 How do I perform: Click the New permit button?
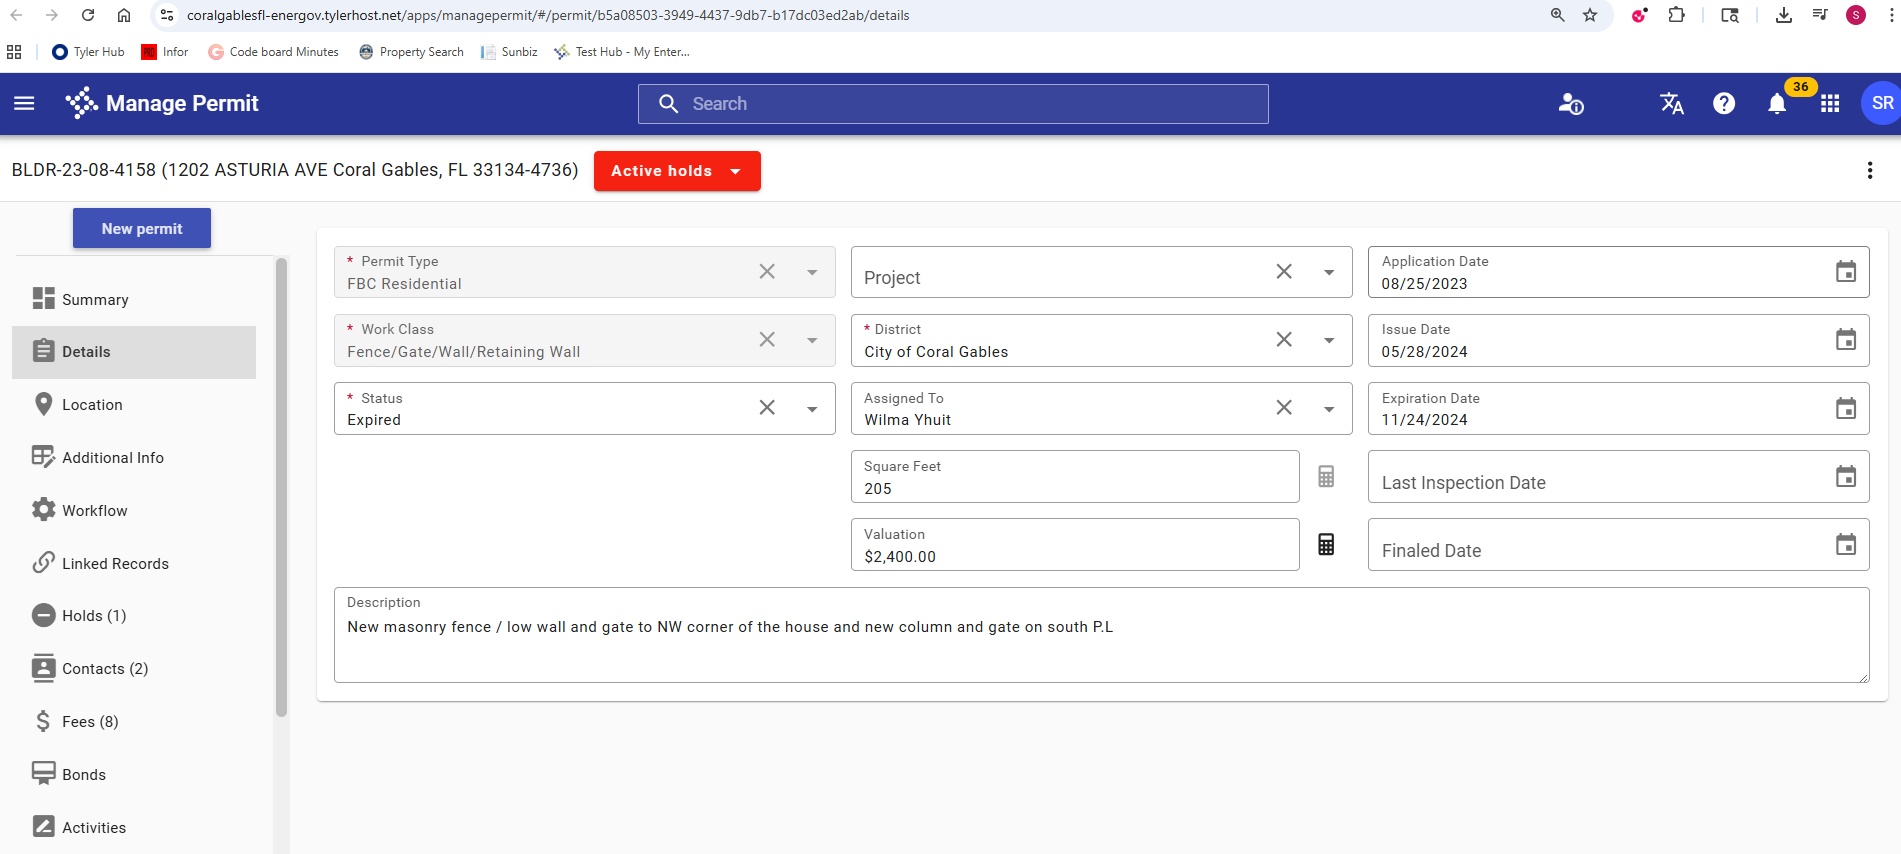click(x=142, y=229)
